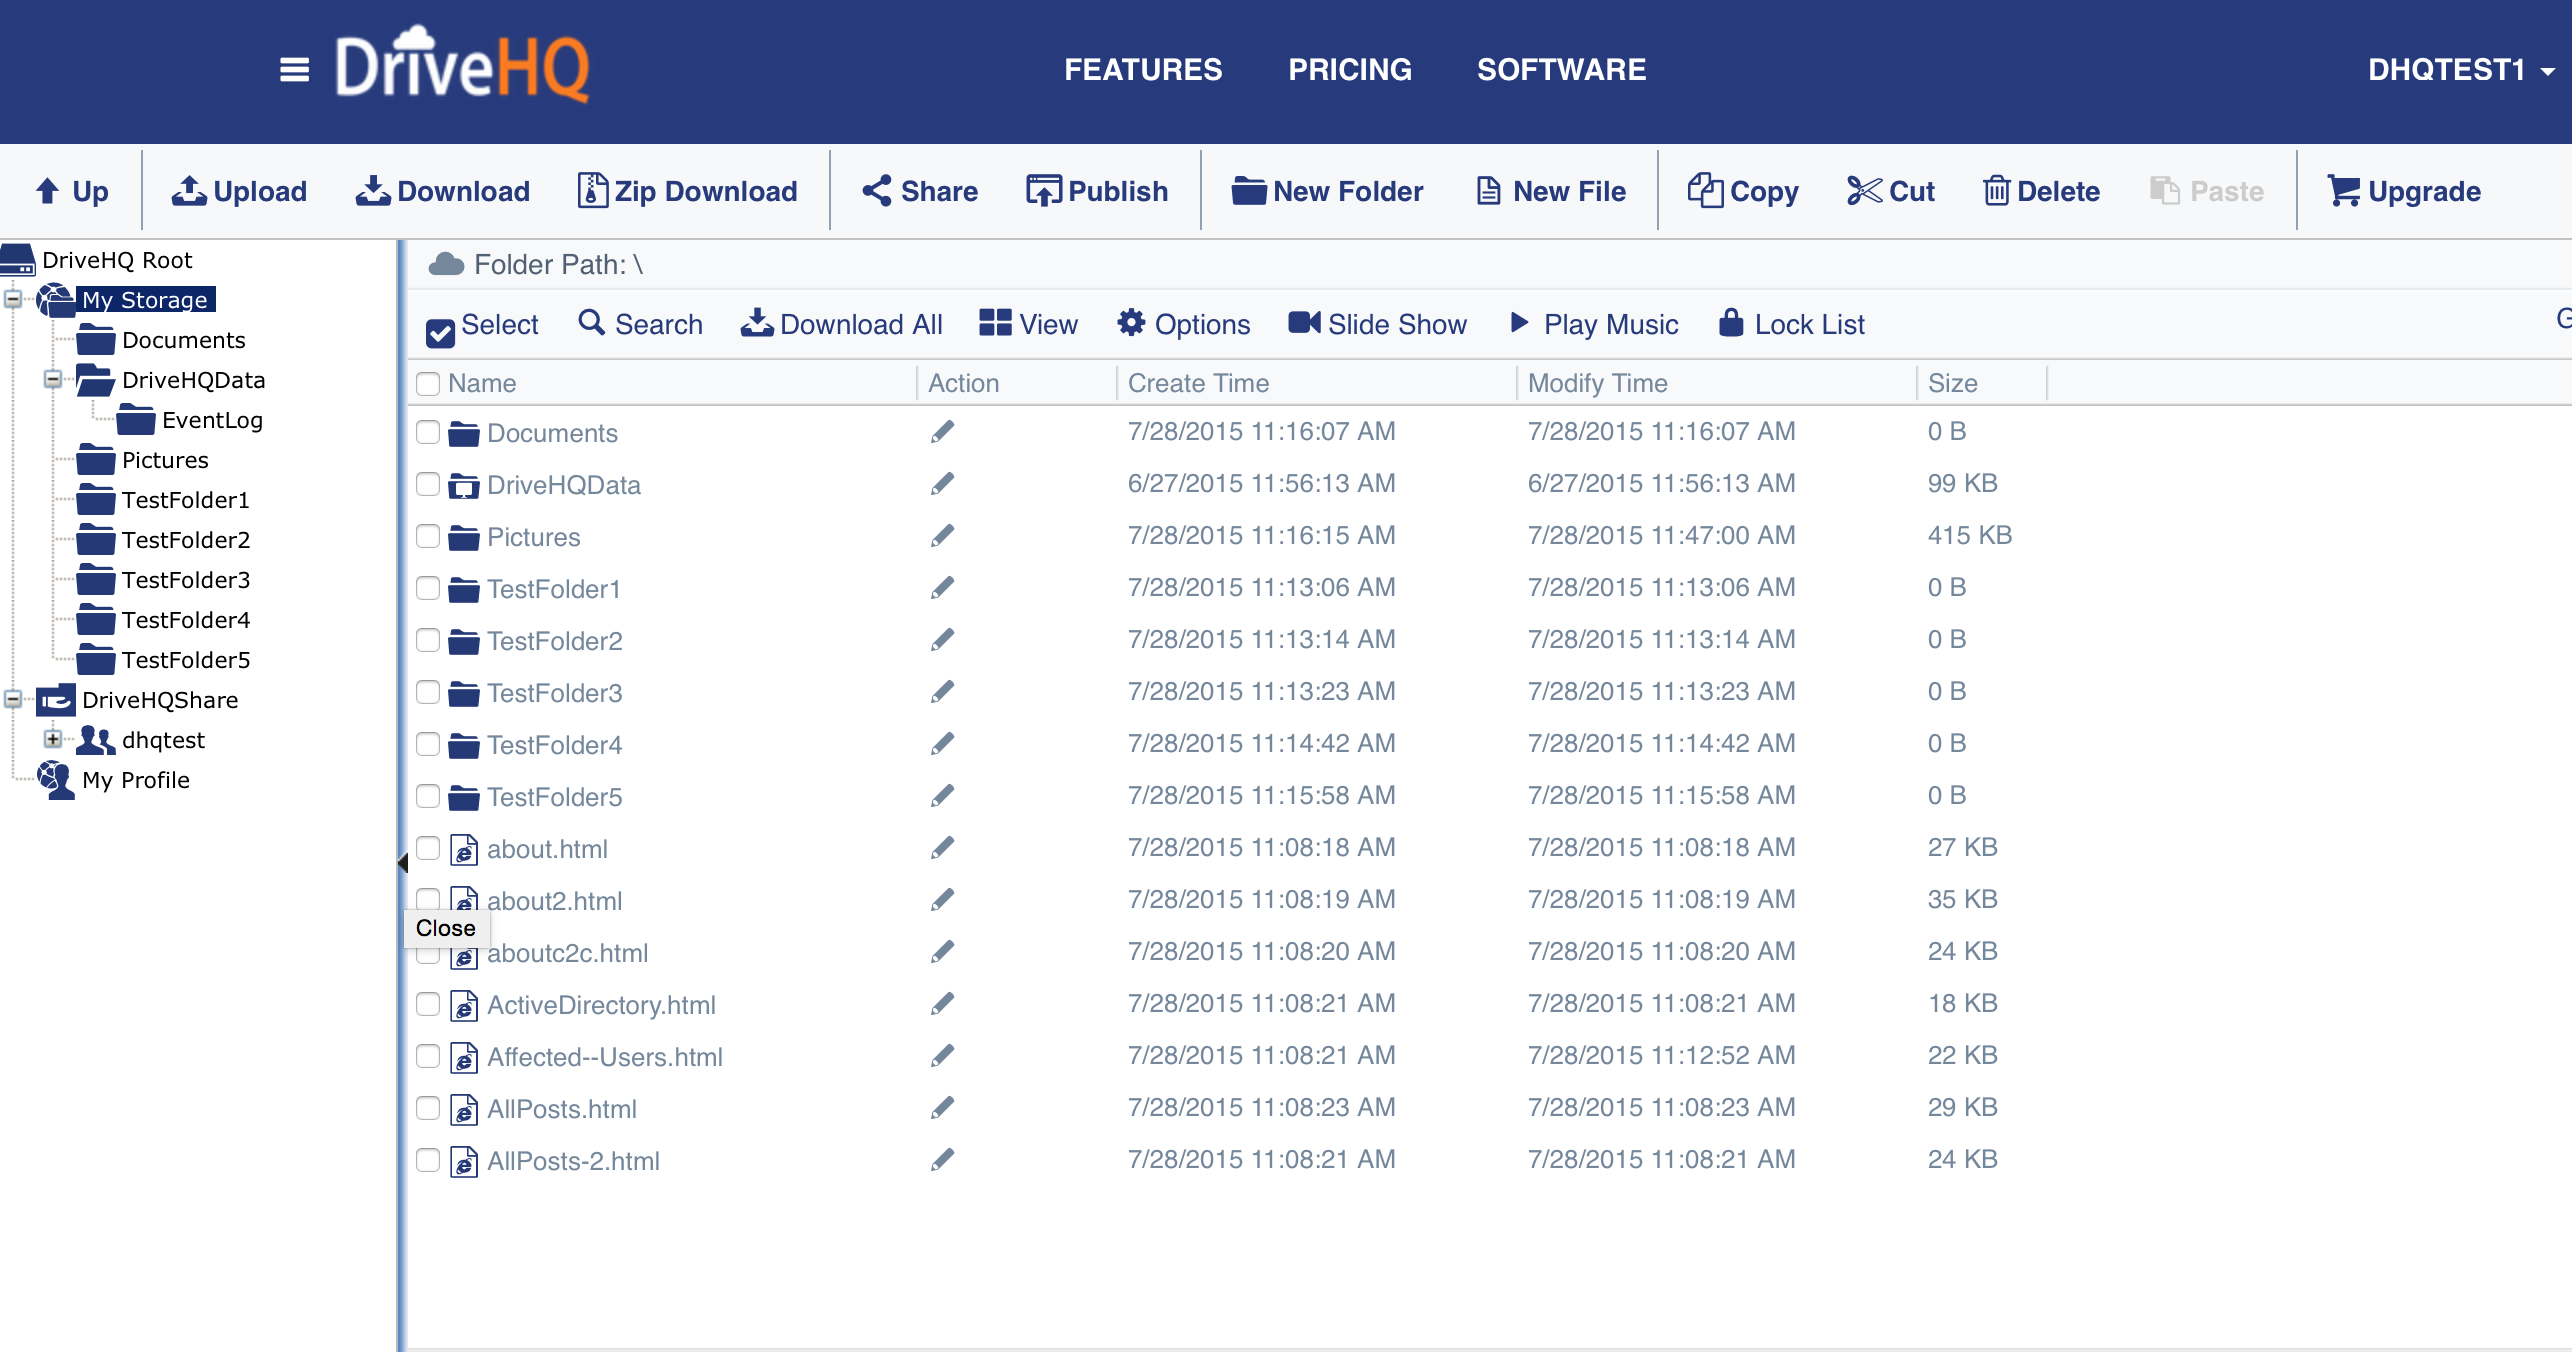Open the PRICING menu item

pyautogui.click(x=1349, y=70)
